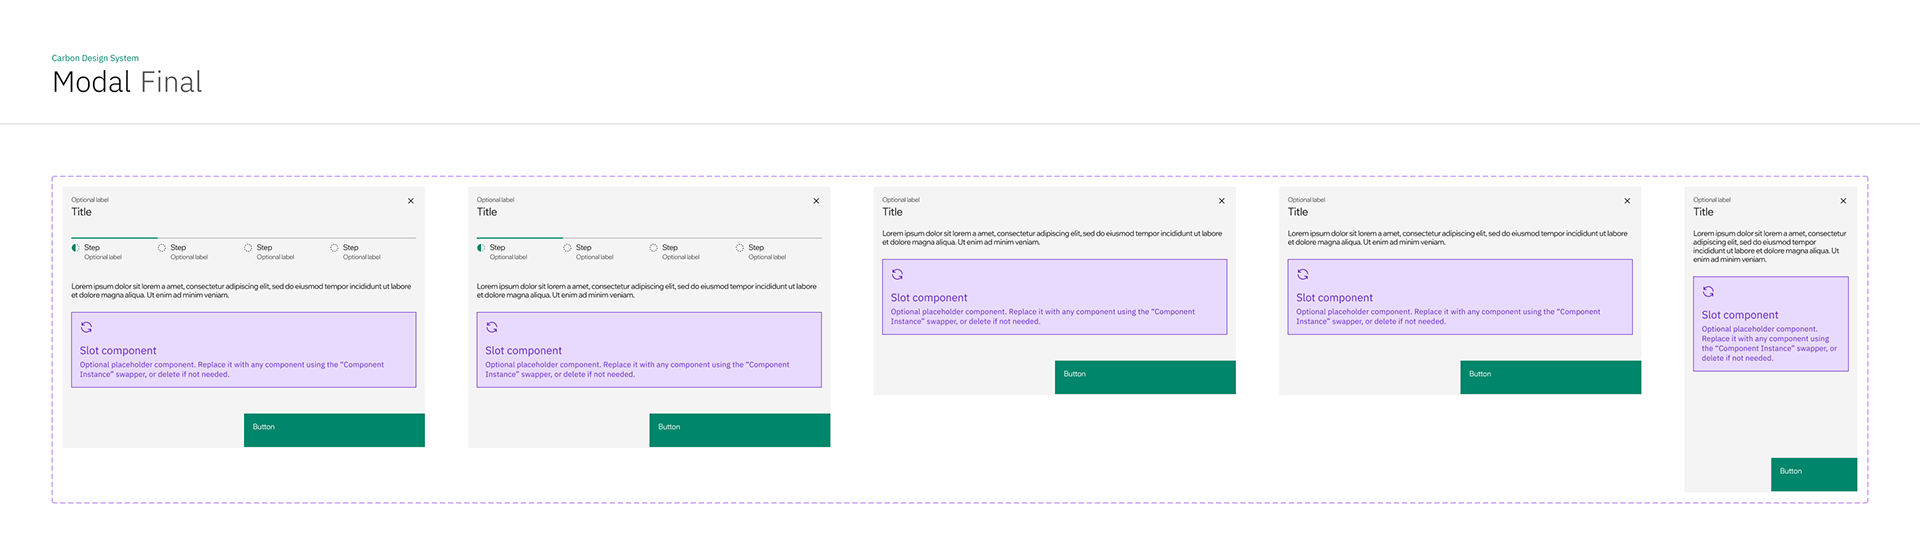Click the swap icon in fourth modal's slot component
This screenshot has width=1920, height=555.
(x=1303, y=274)
